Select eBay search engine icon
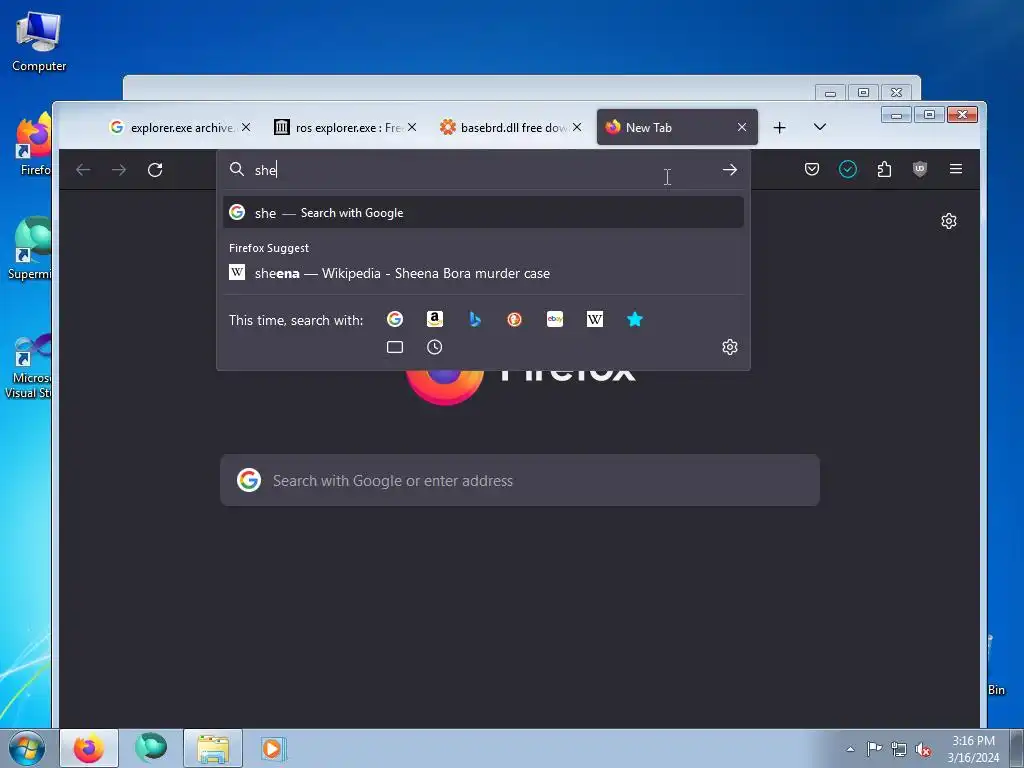Image resolution: width=1024 pixels, height=768 pixels. (x=555, y=319)
